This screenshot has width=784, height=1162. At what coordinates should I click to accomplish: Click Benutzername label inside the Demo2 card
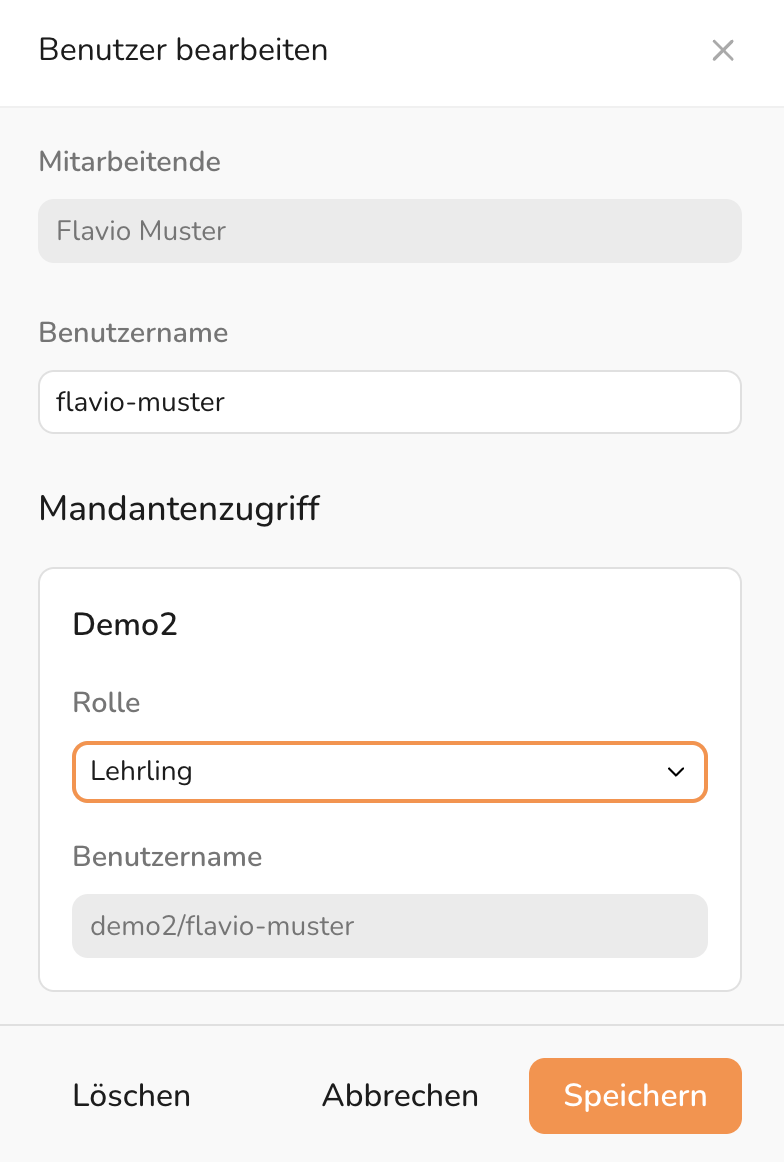167,857
